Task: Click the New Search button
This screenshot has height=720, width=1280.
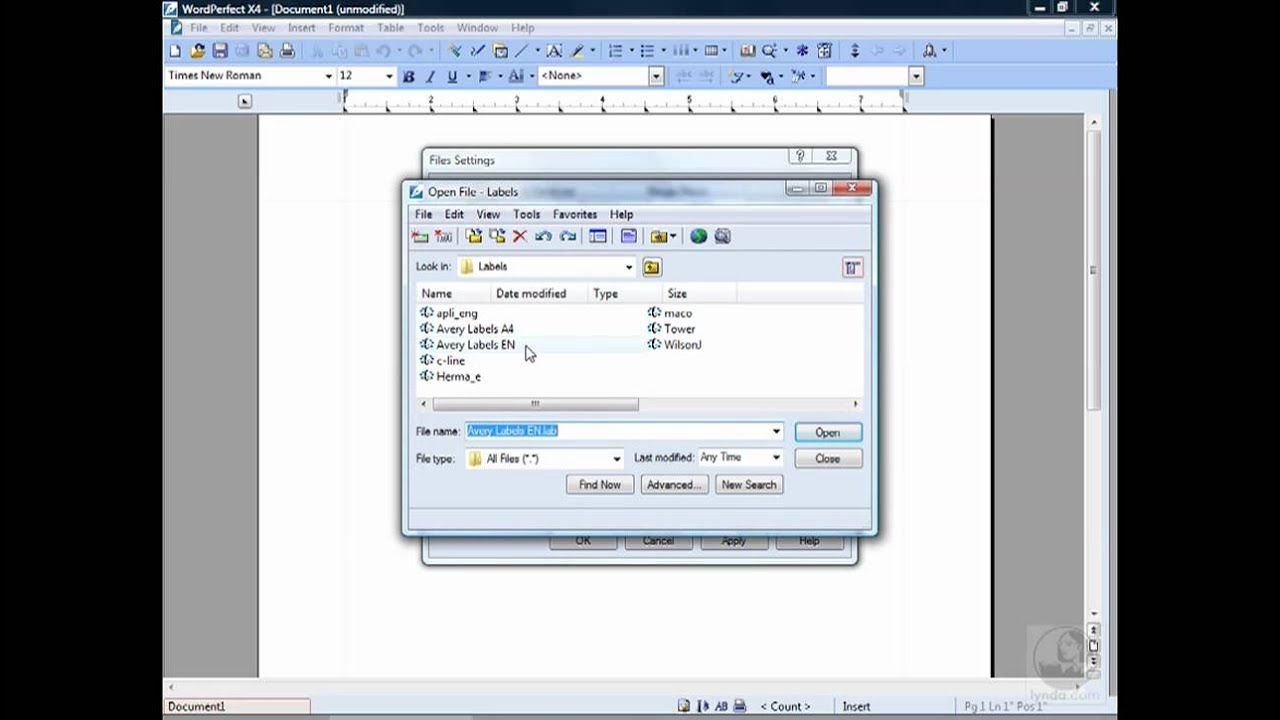Action: pos(748,485)
